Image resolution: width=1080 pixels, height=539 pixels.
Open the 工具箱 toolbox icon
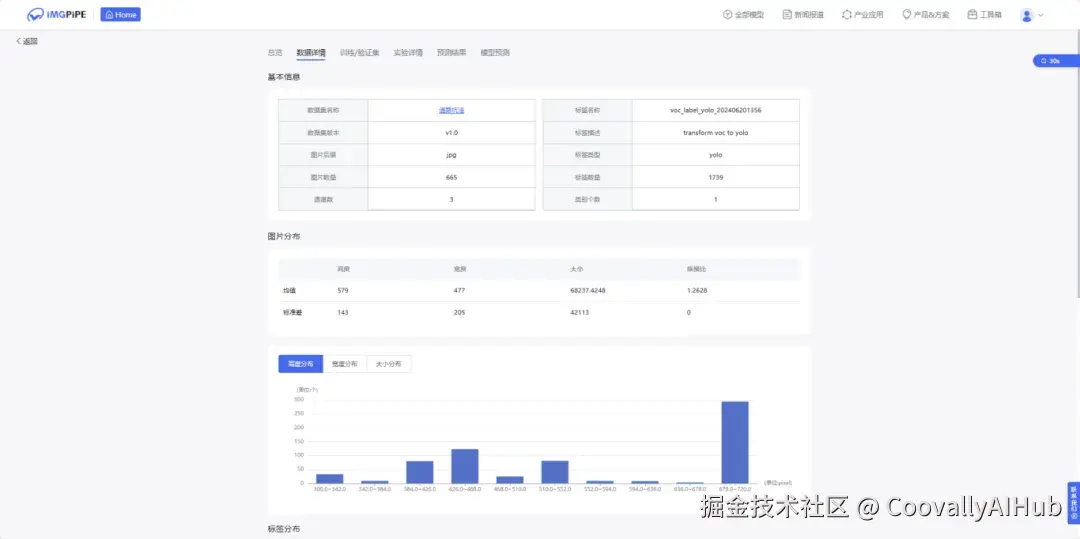972,14
